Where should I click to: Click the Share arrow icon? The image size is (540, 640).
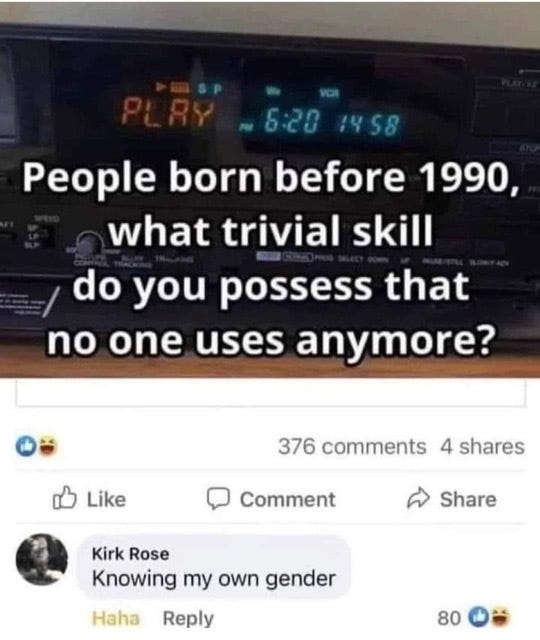(x=418, y=499)
